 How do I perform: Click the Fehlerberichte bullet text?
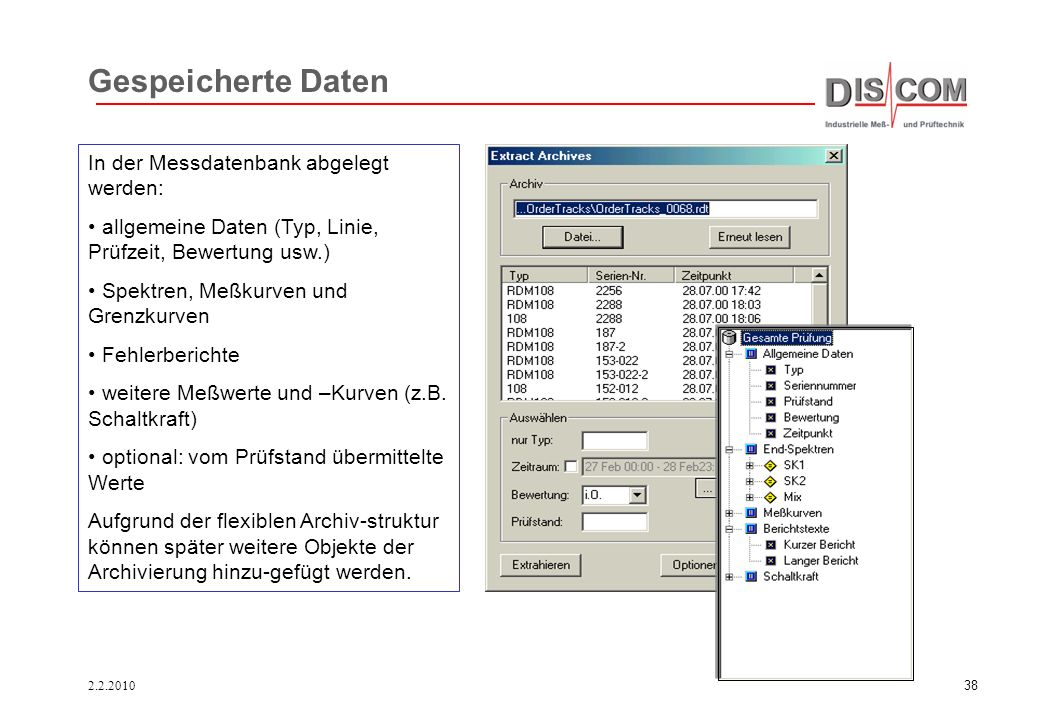pos(170,355)
